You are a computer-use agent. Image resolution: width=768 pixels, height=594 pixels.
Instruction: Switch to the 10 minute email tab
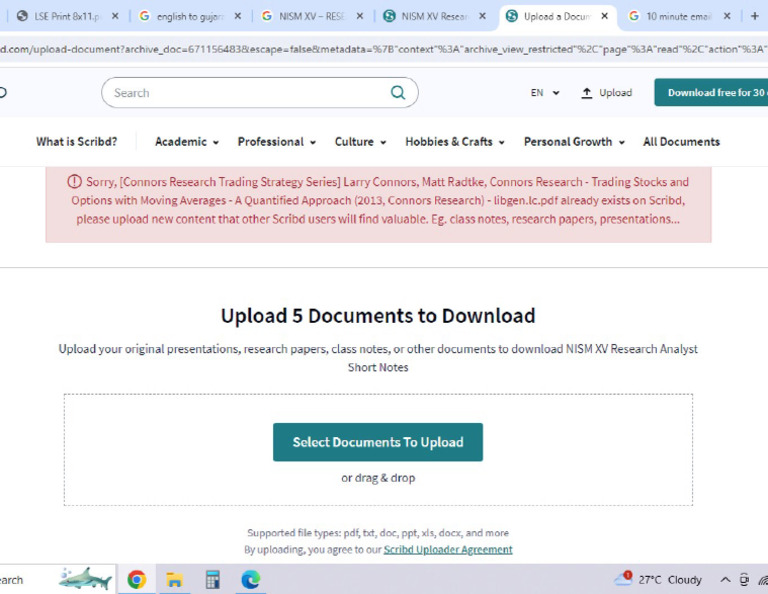coord(678,16)
